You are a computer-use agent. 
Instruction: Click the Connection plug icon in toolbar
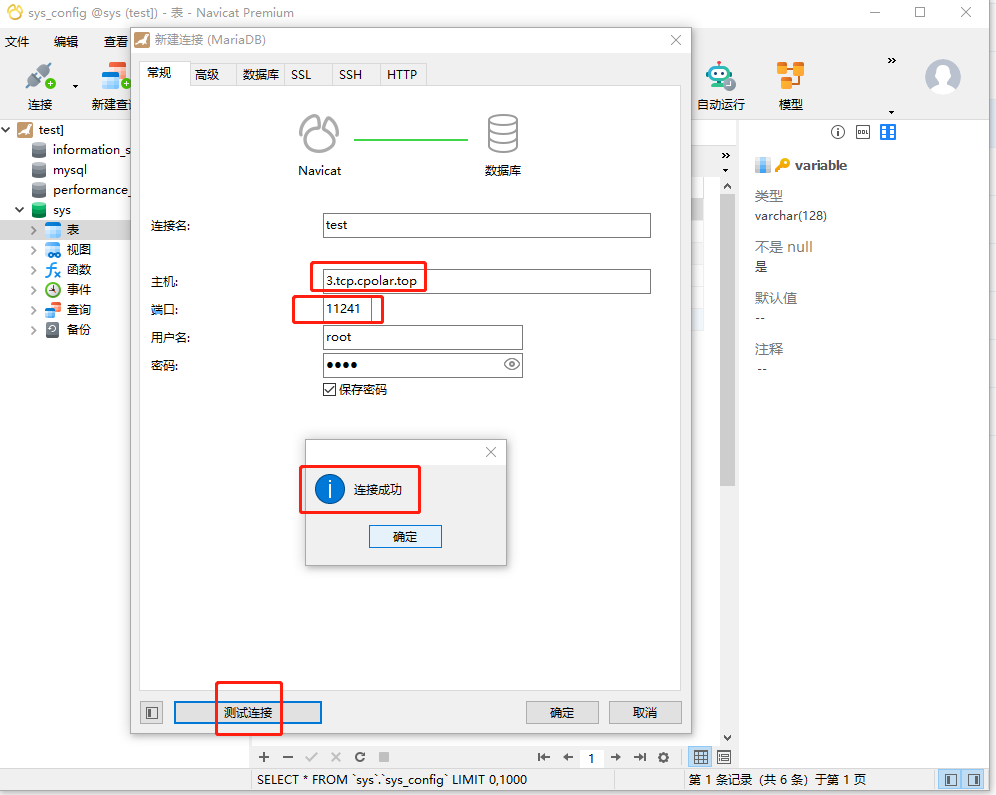(39, 77)
